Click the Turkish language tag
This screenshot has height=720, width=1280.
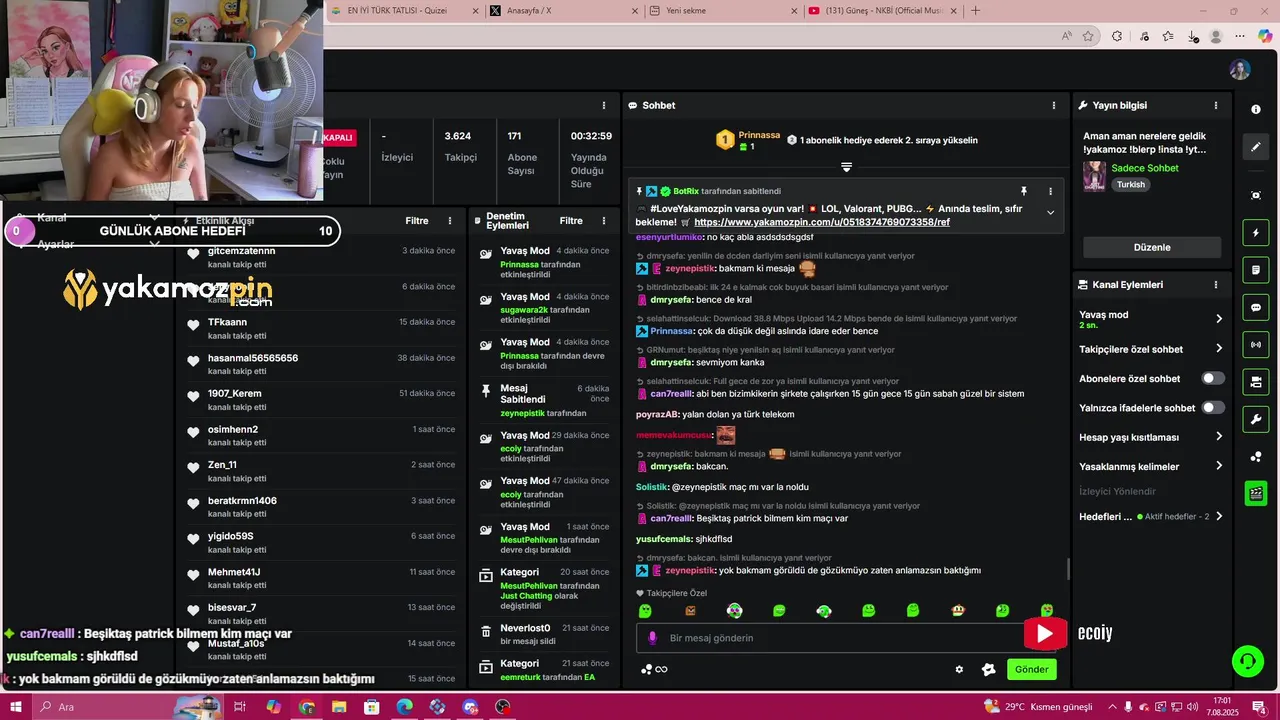[x=1131, y=185]
